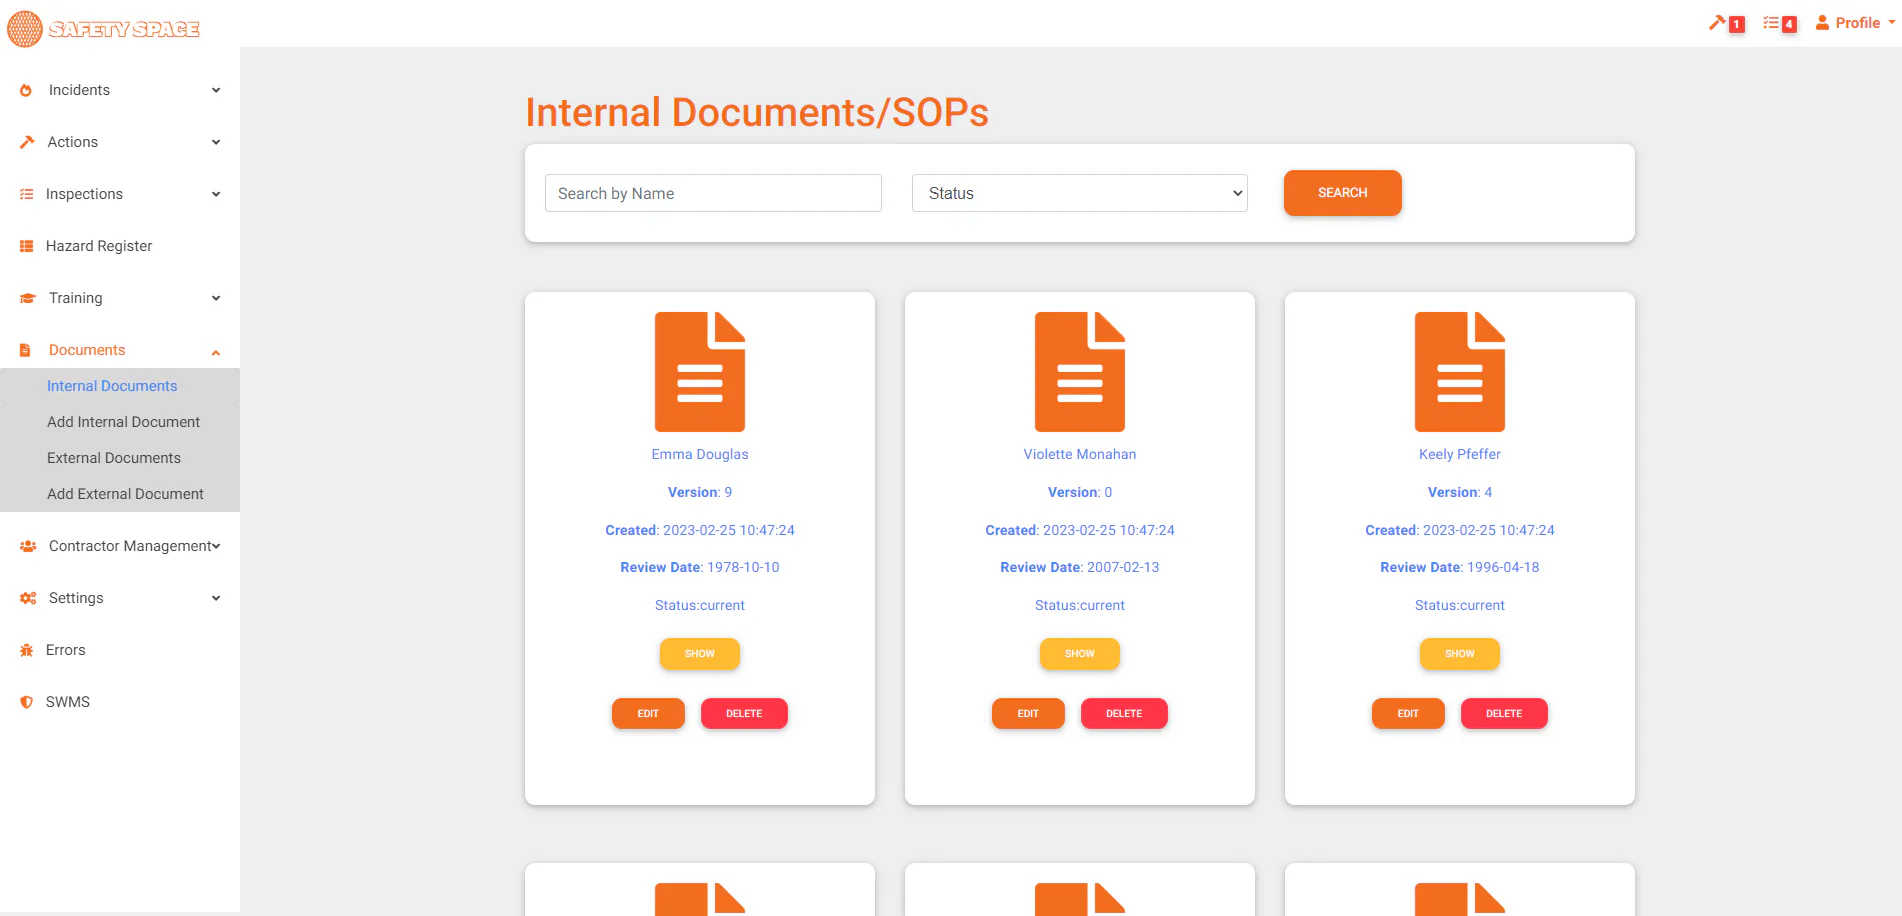
Task: Open the Status dropdown filter
Action: pyautogui.click(x=1080, y=193)
